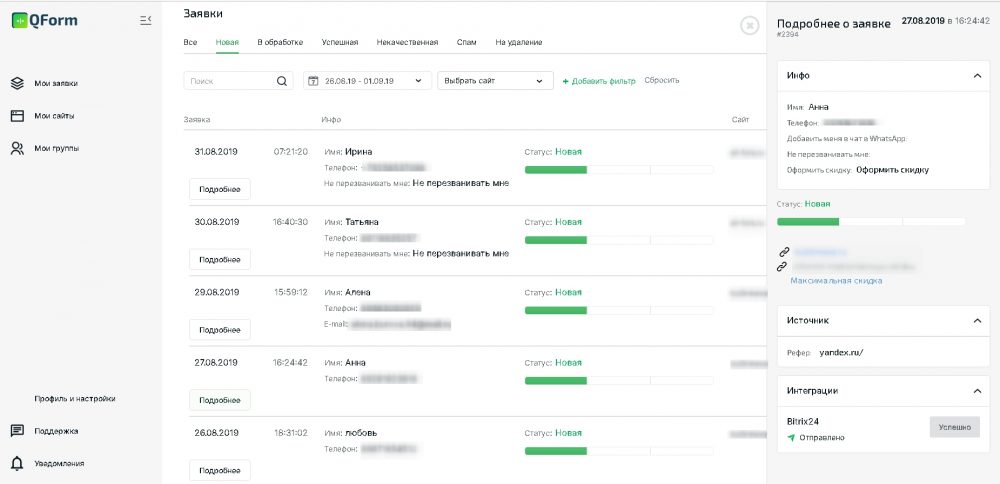The image size is (1000, 484).
Task: Open the date range dropdown
Action: (x=367, y=81)
